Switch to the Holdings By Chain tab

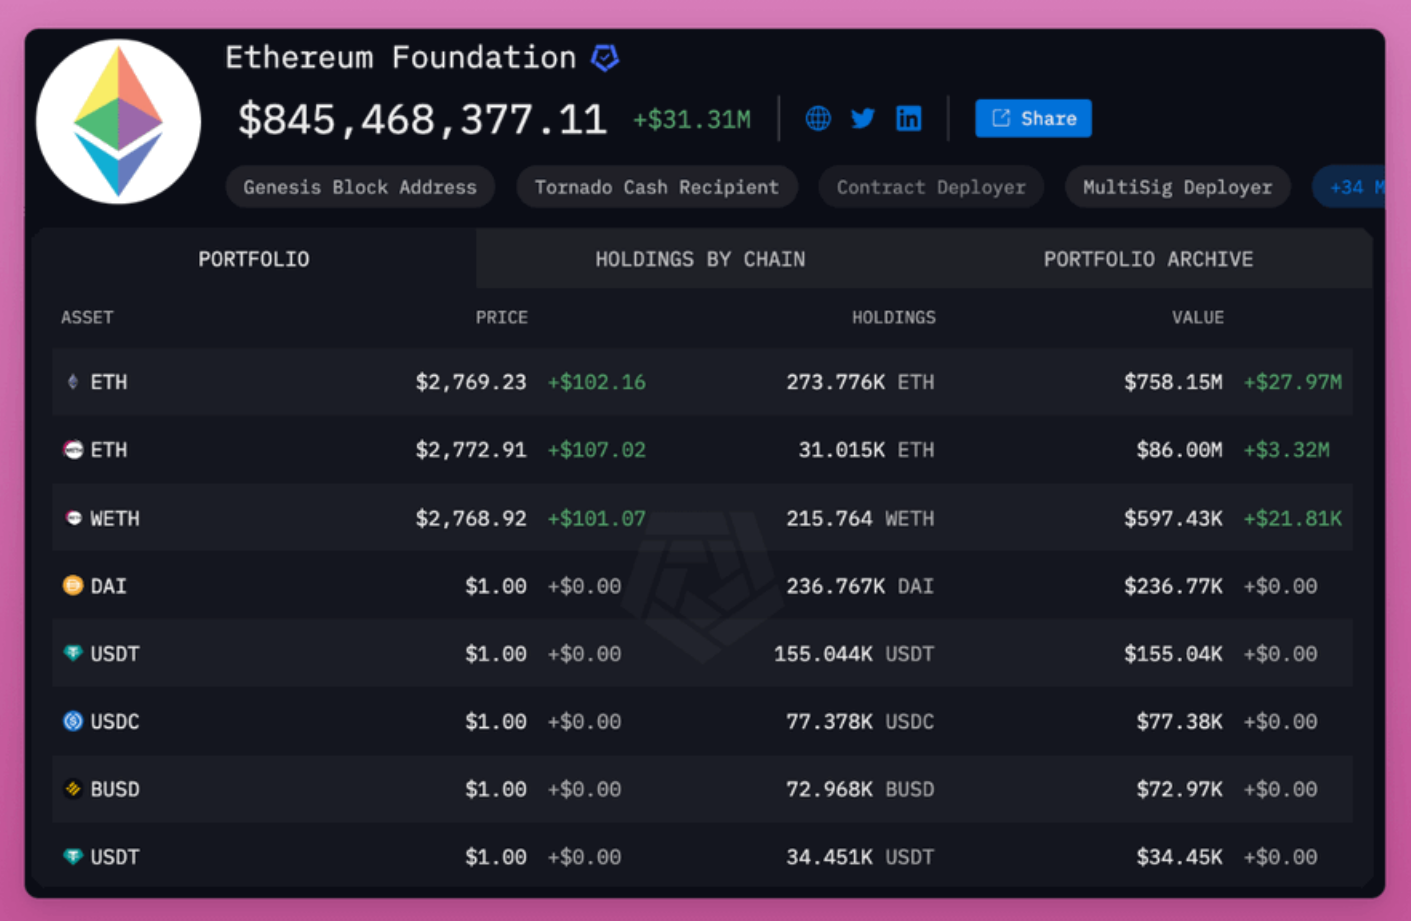click(700, 259)
